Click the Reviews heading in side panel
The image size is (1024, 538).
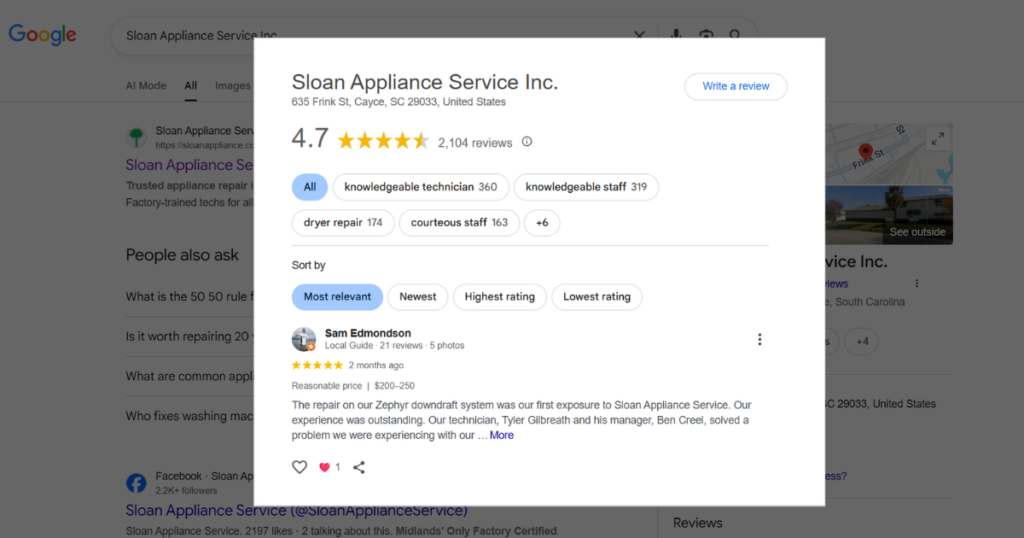697,523
